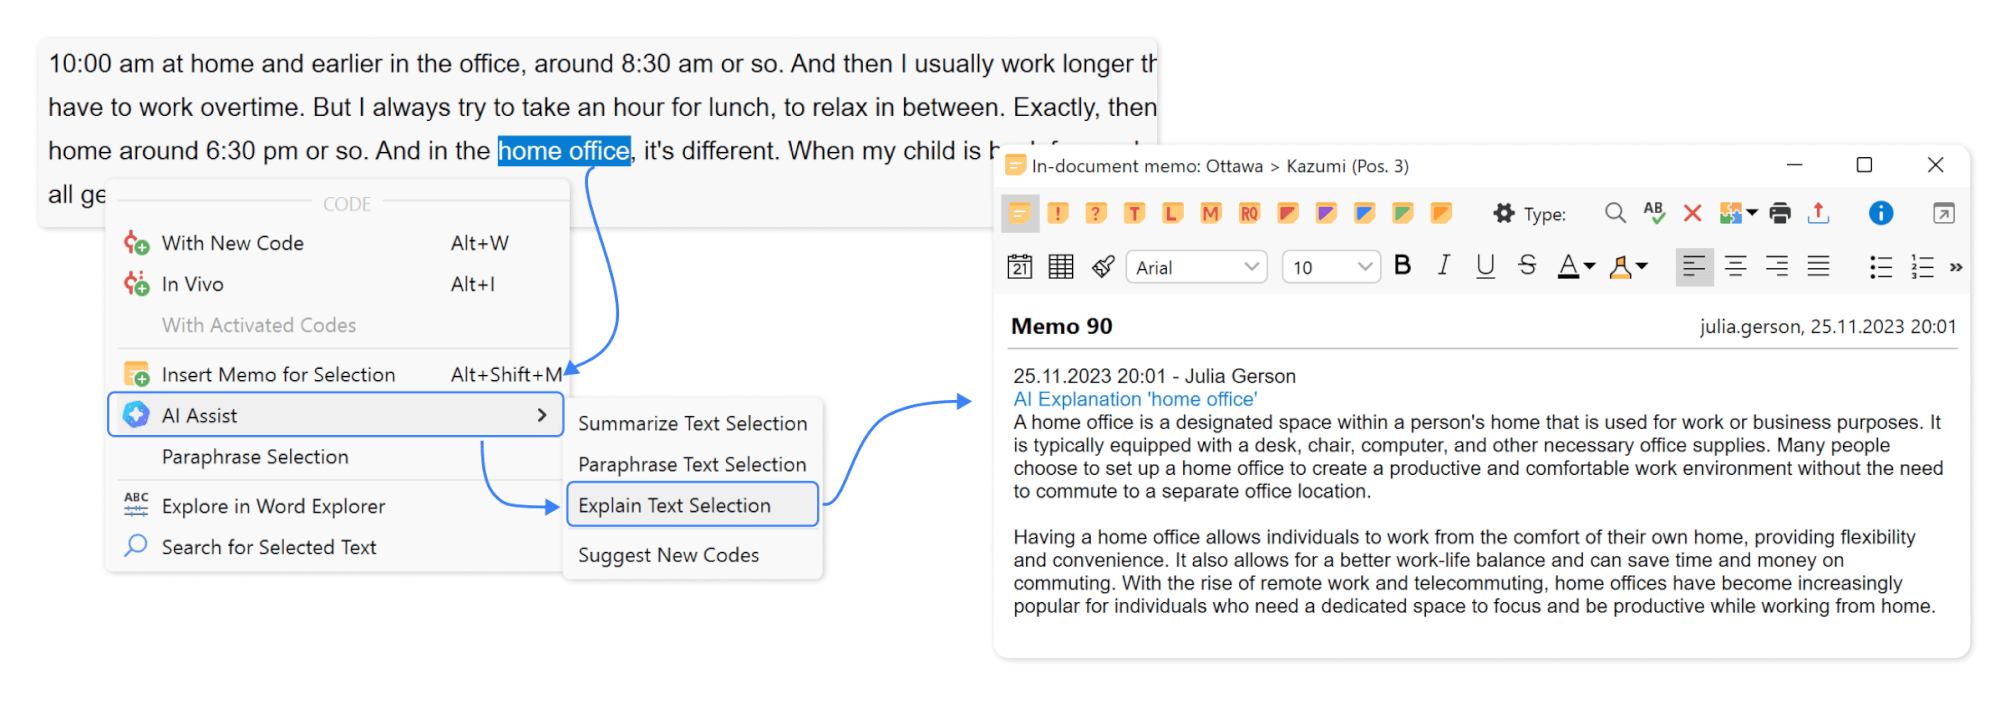
Task: Expand the toolbar overflow chevron
Action: tap(1956, 267)
